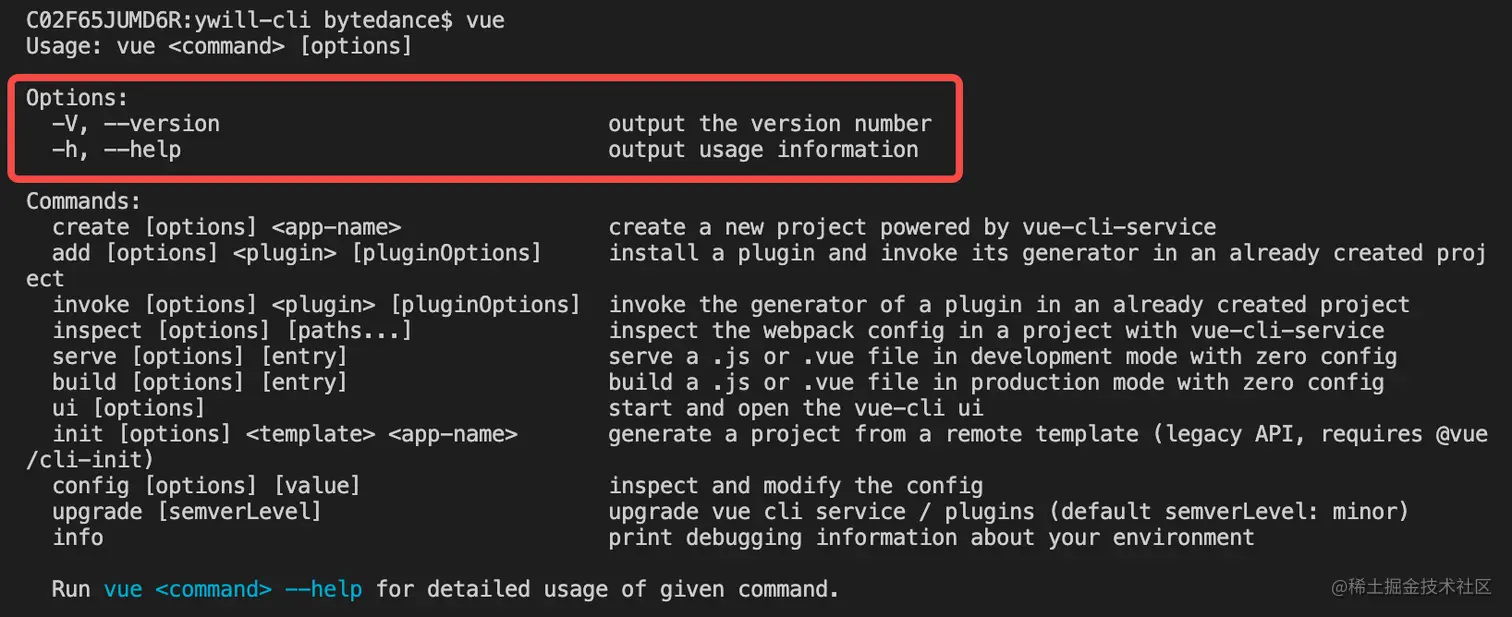Click the 'output the version number' description

coord(770,124)
